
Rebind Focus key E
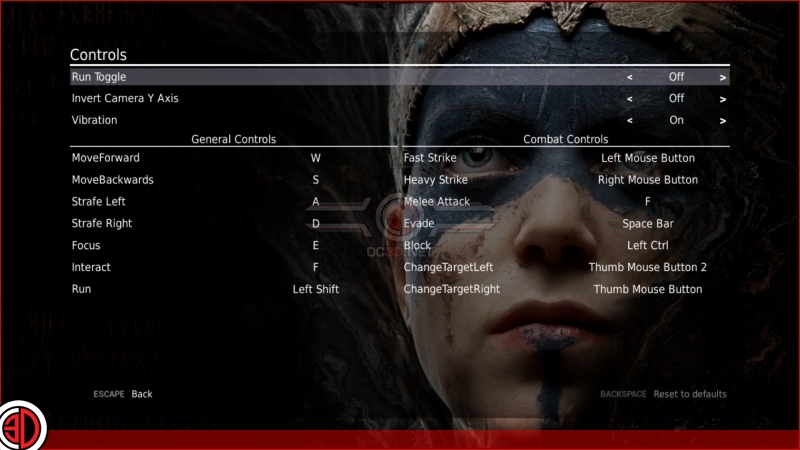(x=315, y=245)
